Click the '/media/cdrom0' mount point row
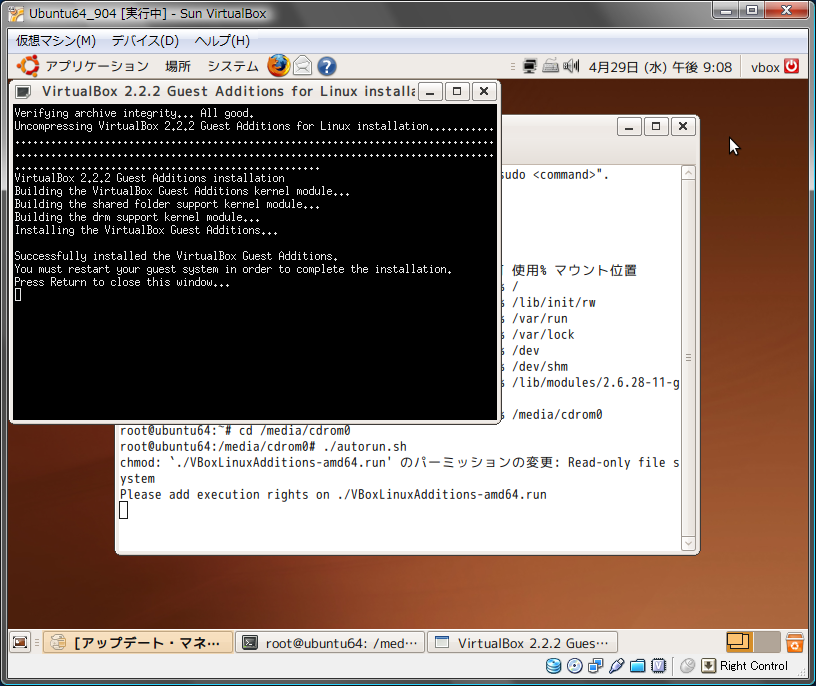The width and height of the screenshot is (816, 686). [x=557, y=415]
